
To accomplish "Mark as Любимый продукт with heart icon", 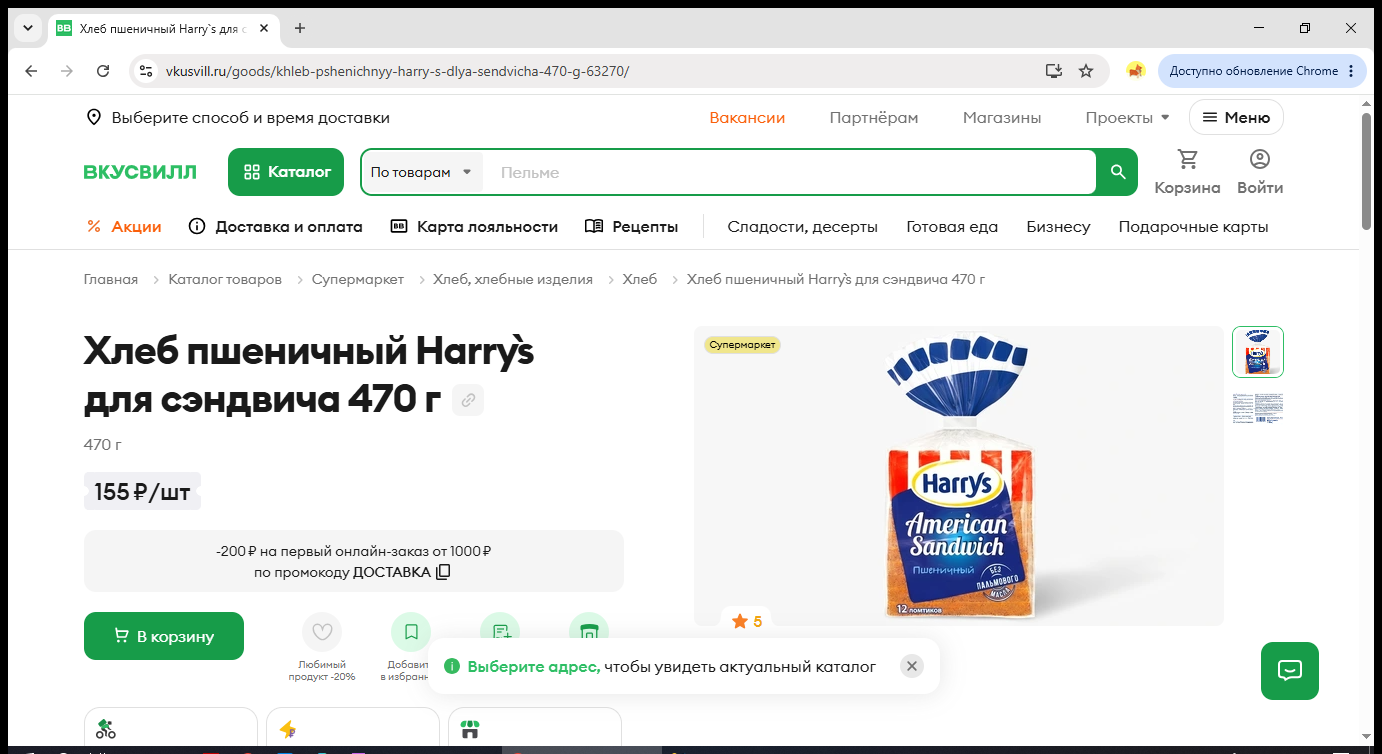I will [x=322, y=632].
